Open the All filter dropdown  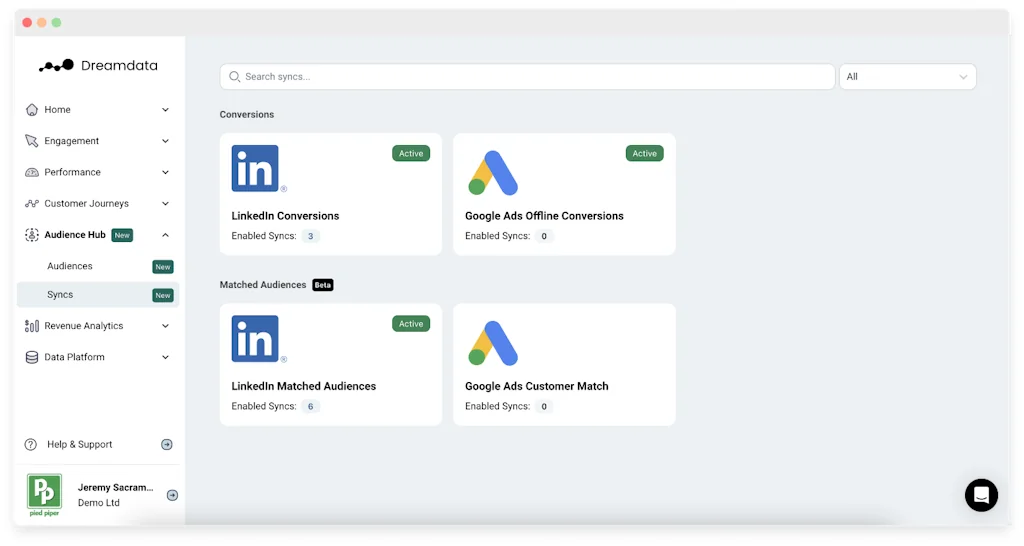pyautogui.click(x=908, y=77)
